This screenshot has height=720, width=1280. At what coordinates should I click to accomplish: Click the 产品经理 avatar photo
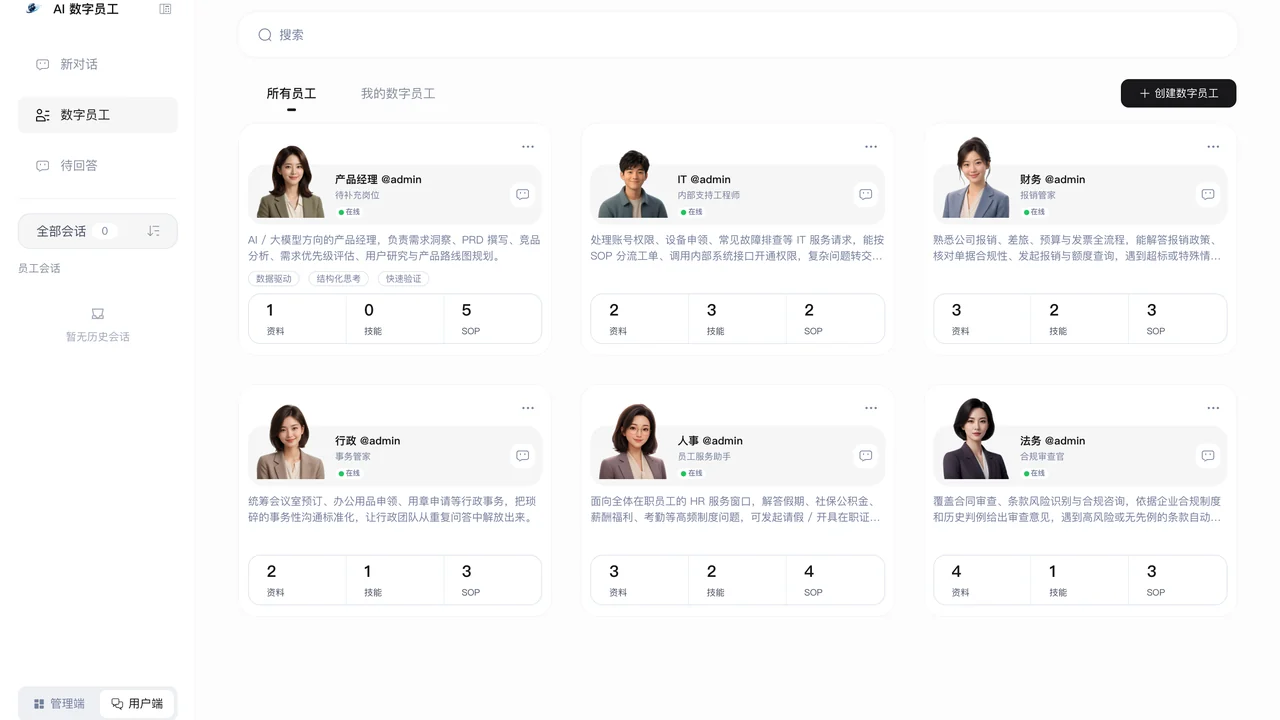(x=291, y=182)
